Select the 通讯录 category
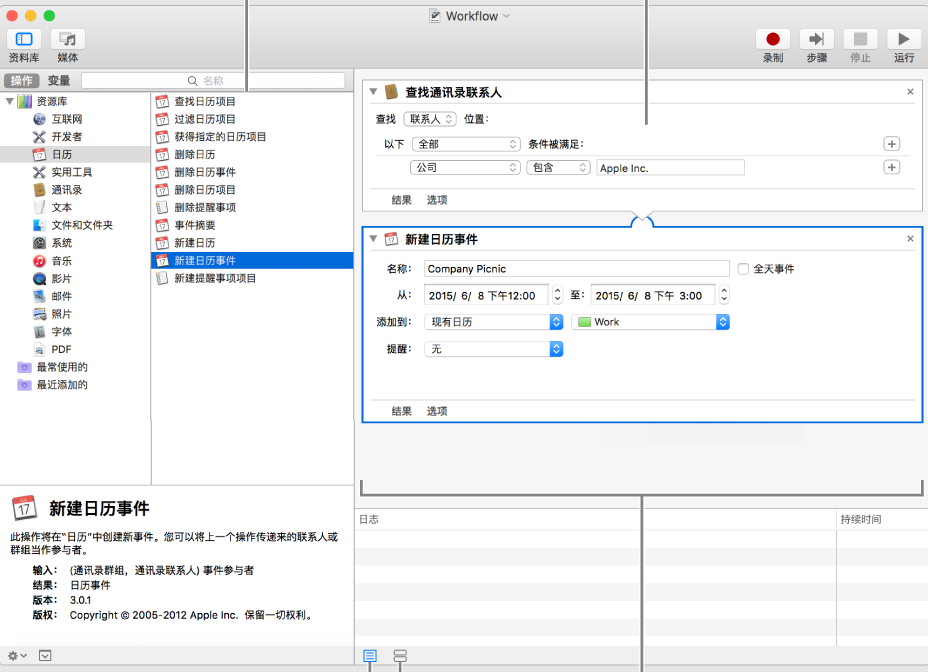Image resolution: width=928 pixels, height=672 pixels. point(67,190)
